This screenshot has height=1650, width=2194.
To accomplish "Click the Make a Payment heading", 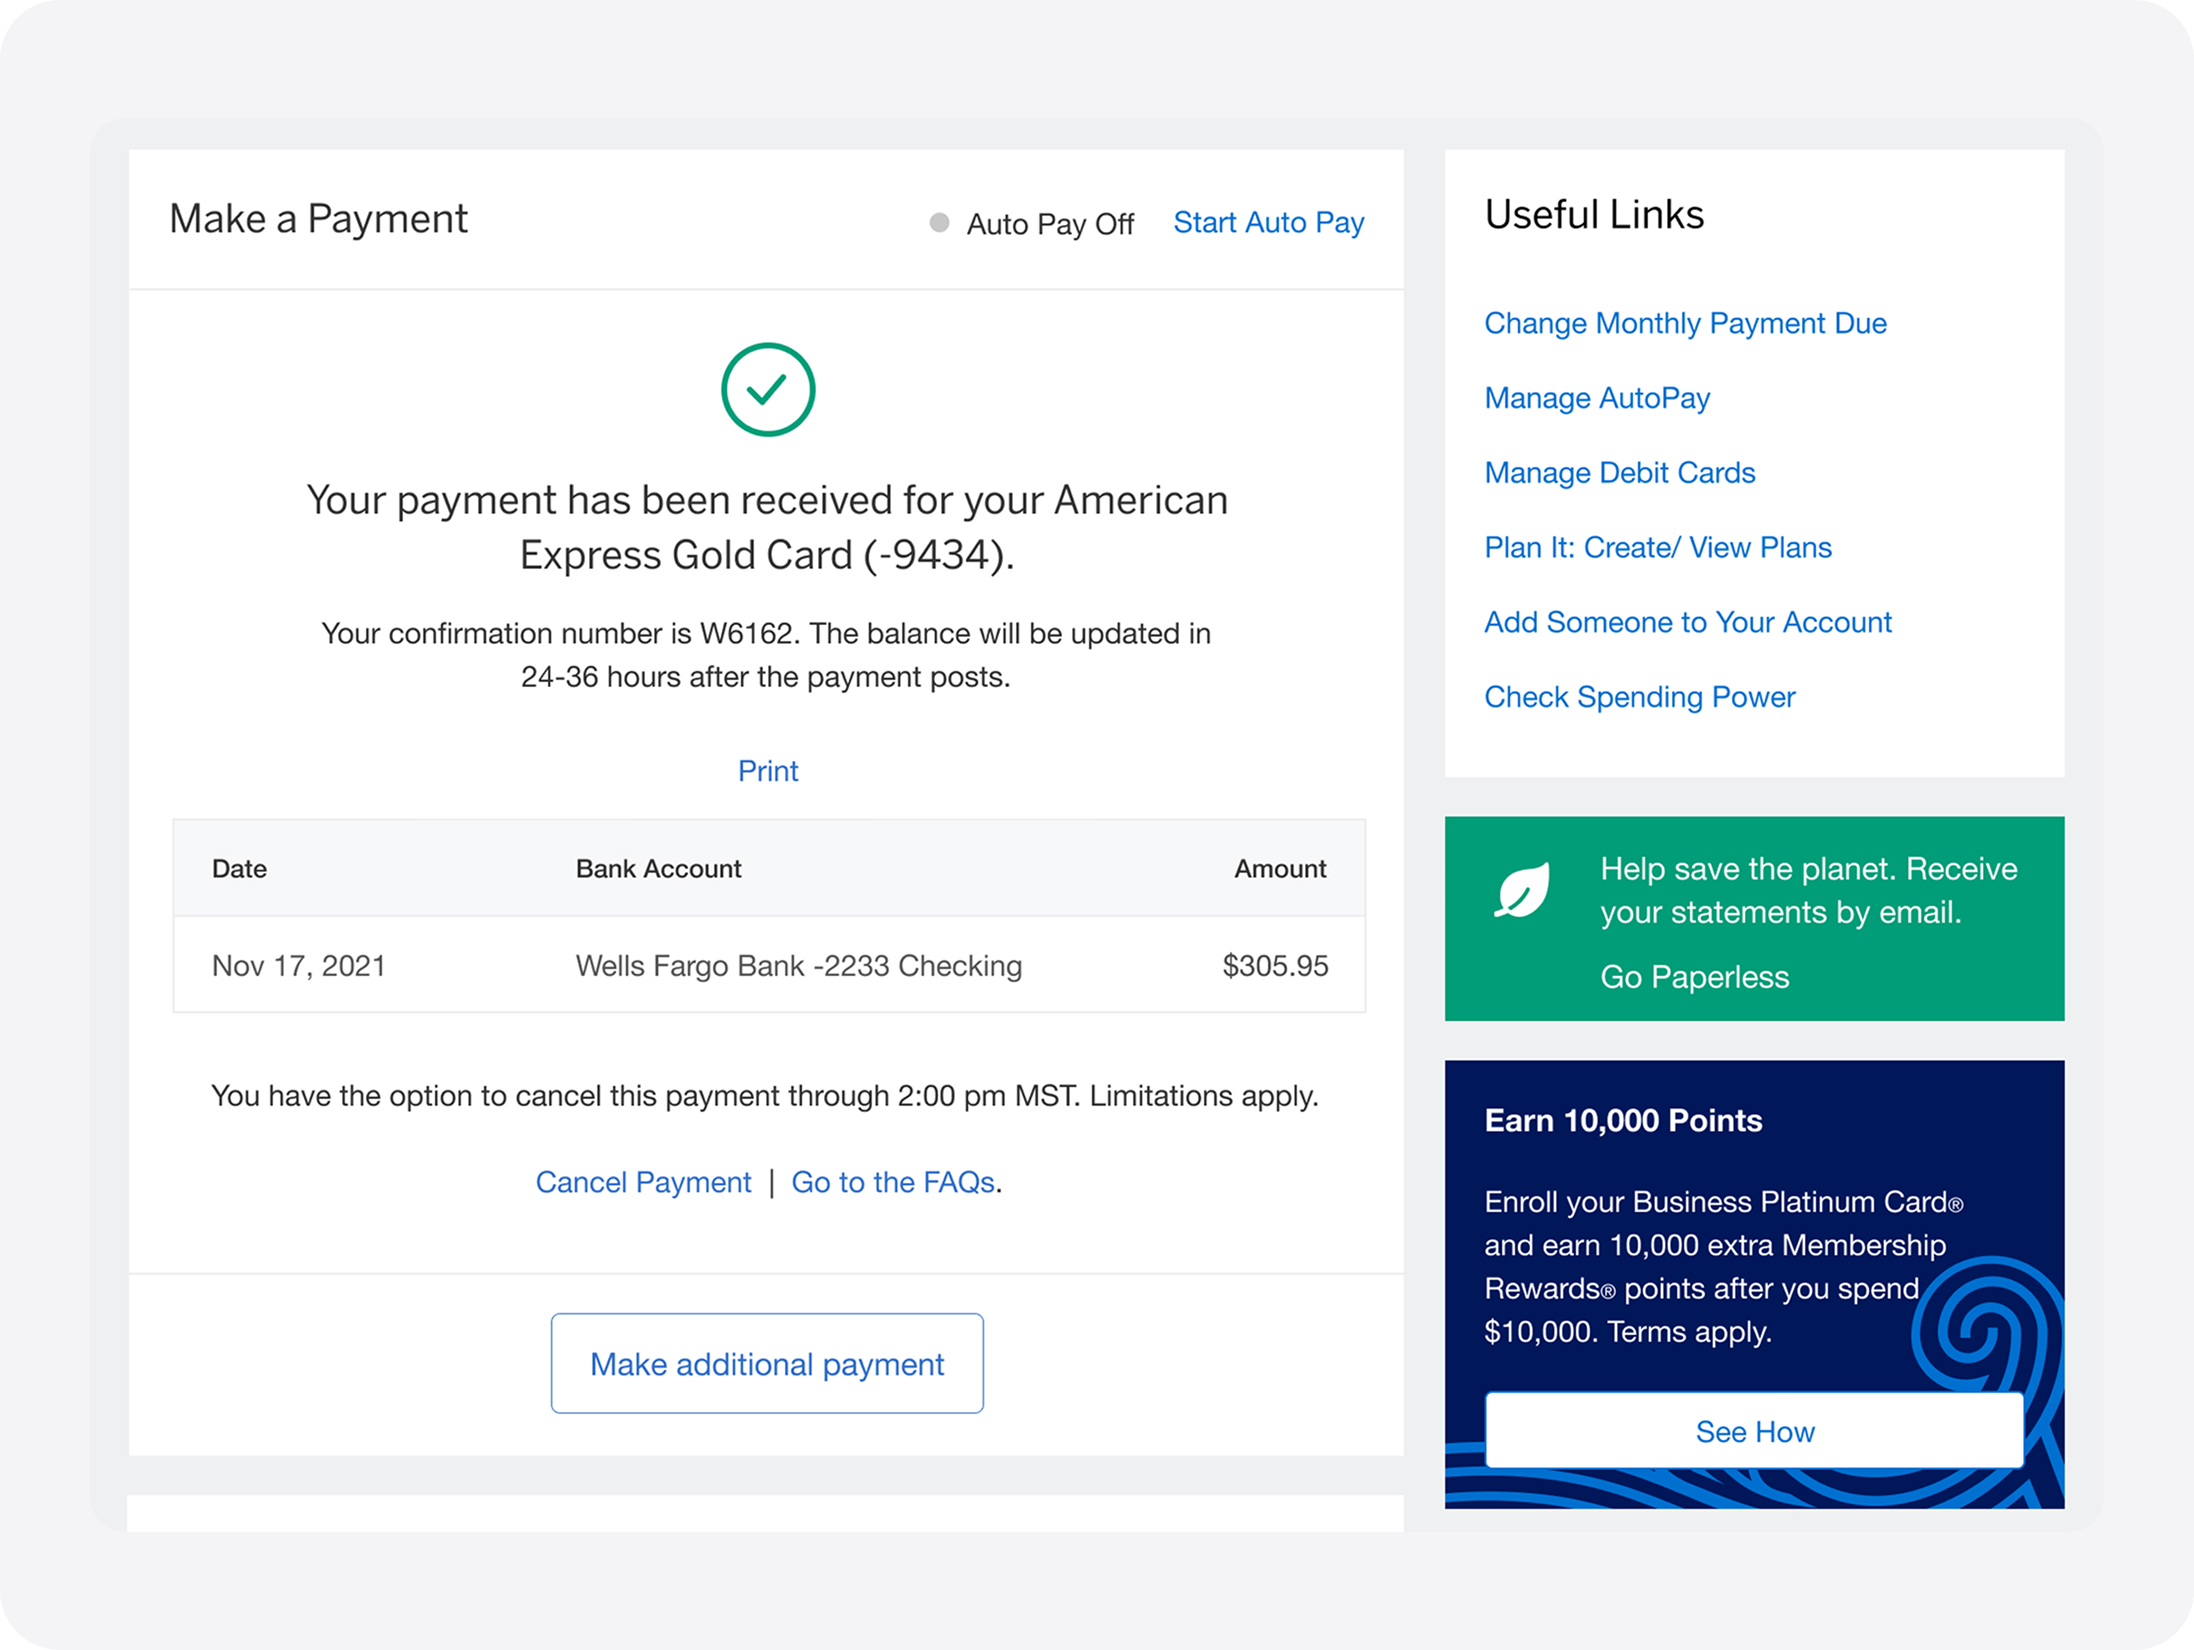I will pos(318,219).
